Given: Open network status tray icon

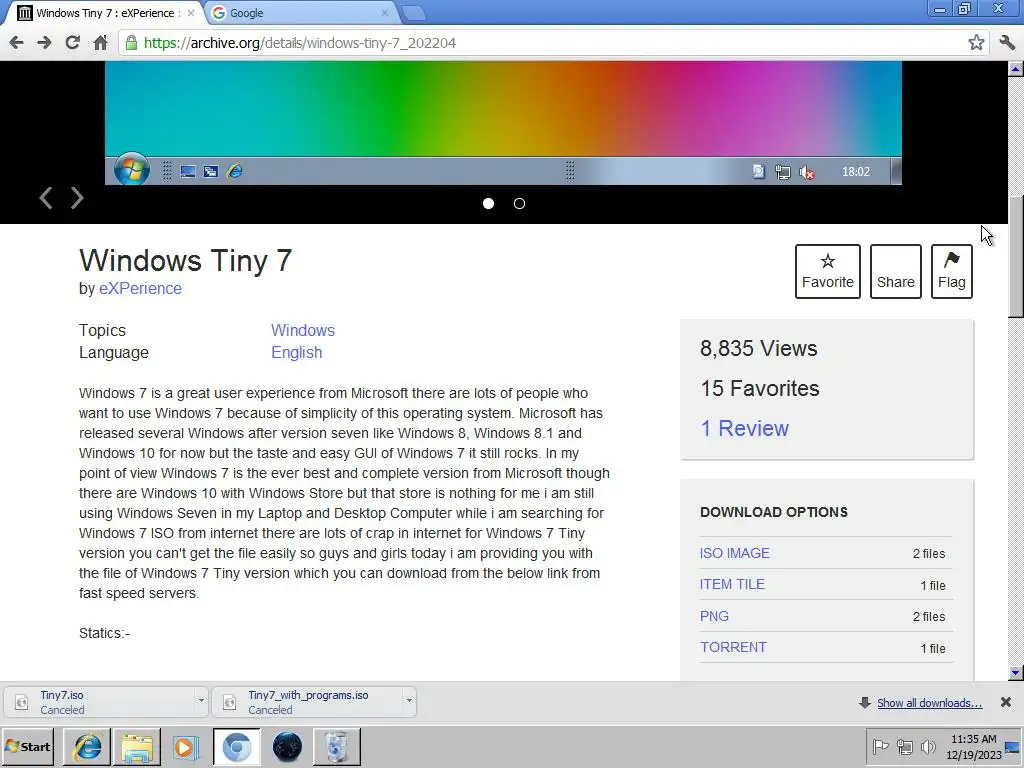Looking at the screenshot, I should 904,746.
